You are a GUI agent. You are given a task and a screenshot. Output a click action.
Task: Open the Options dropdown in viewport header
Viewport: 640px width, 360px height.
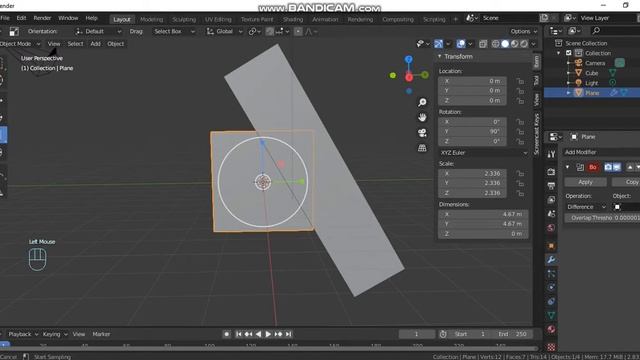(524, 31)
